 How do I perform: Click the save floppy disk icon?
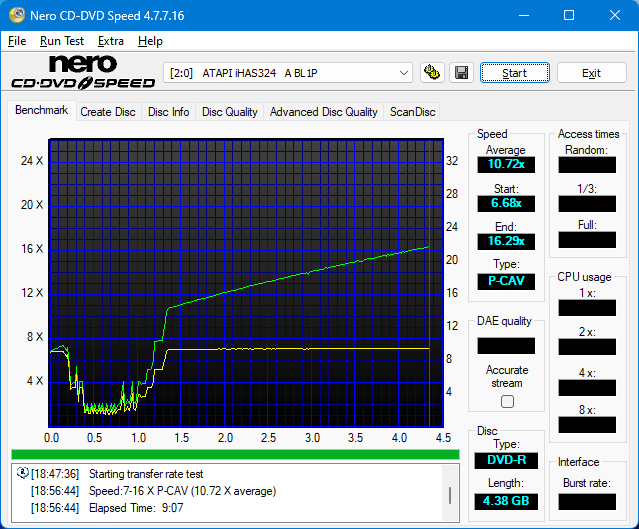point(461,73)
